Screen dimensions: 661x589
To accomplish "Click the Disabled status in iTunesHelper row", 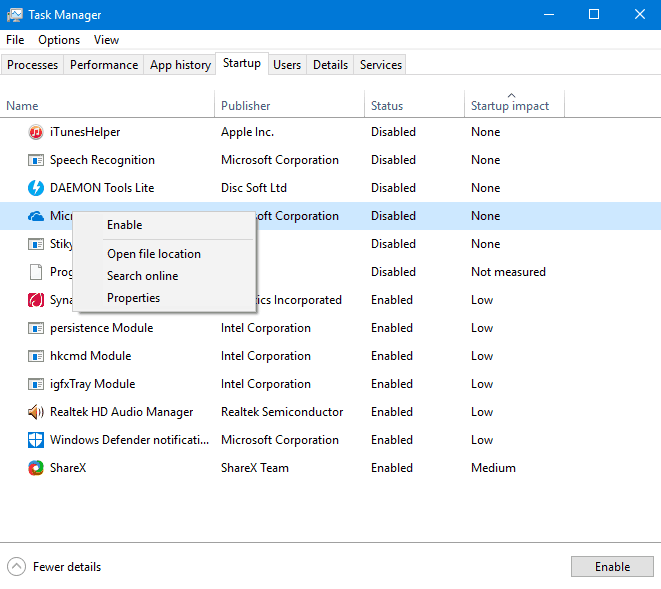I will (393, 132).
